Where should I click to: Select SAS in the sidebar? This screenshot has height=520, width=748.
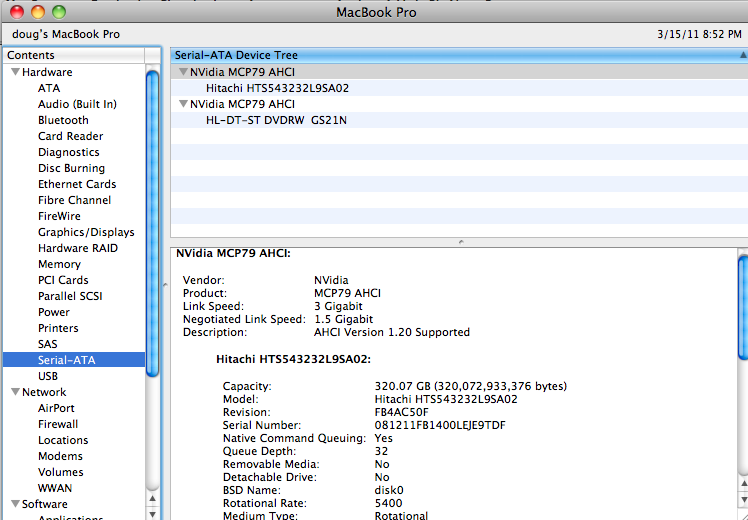click(x=48, y=344)
